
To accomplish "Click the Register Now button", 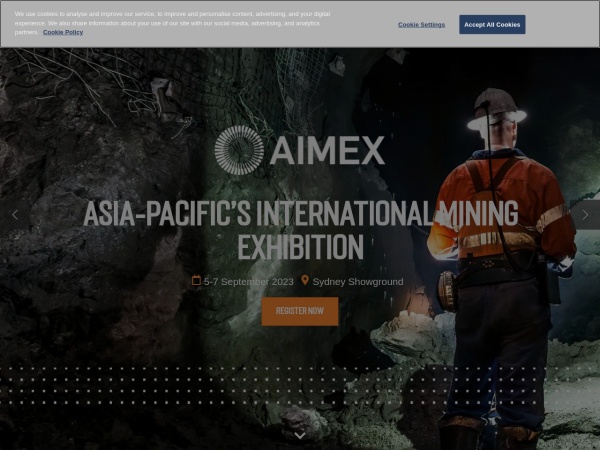I will [300, 311].
